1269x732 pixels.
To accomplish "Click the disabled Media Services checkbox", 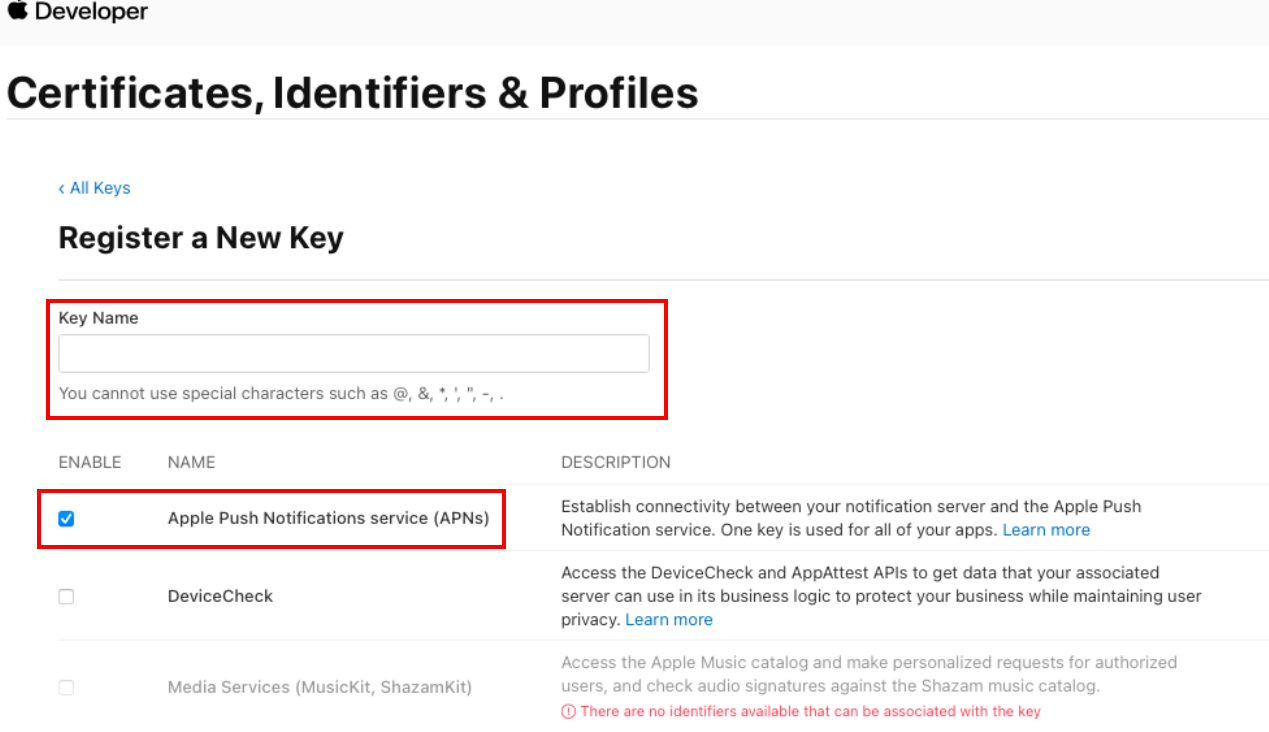I will point(66,688).
